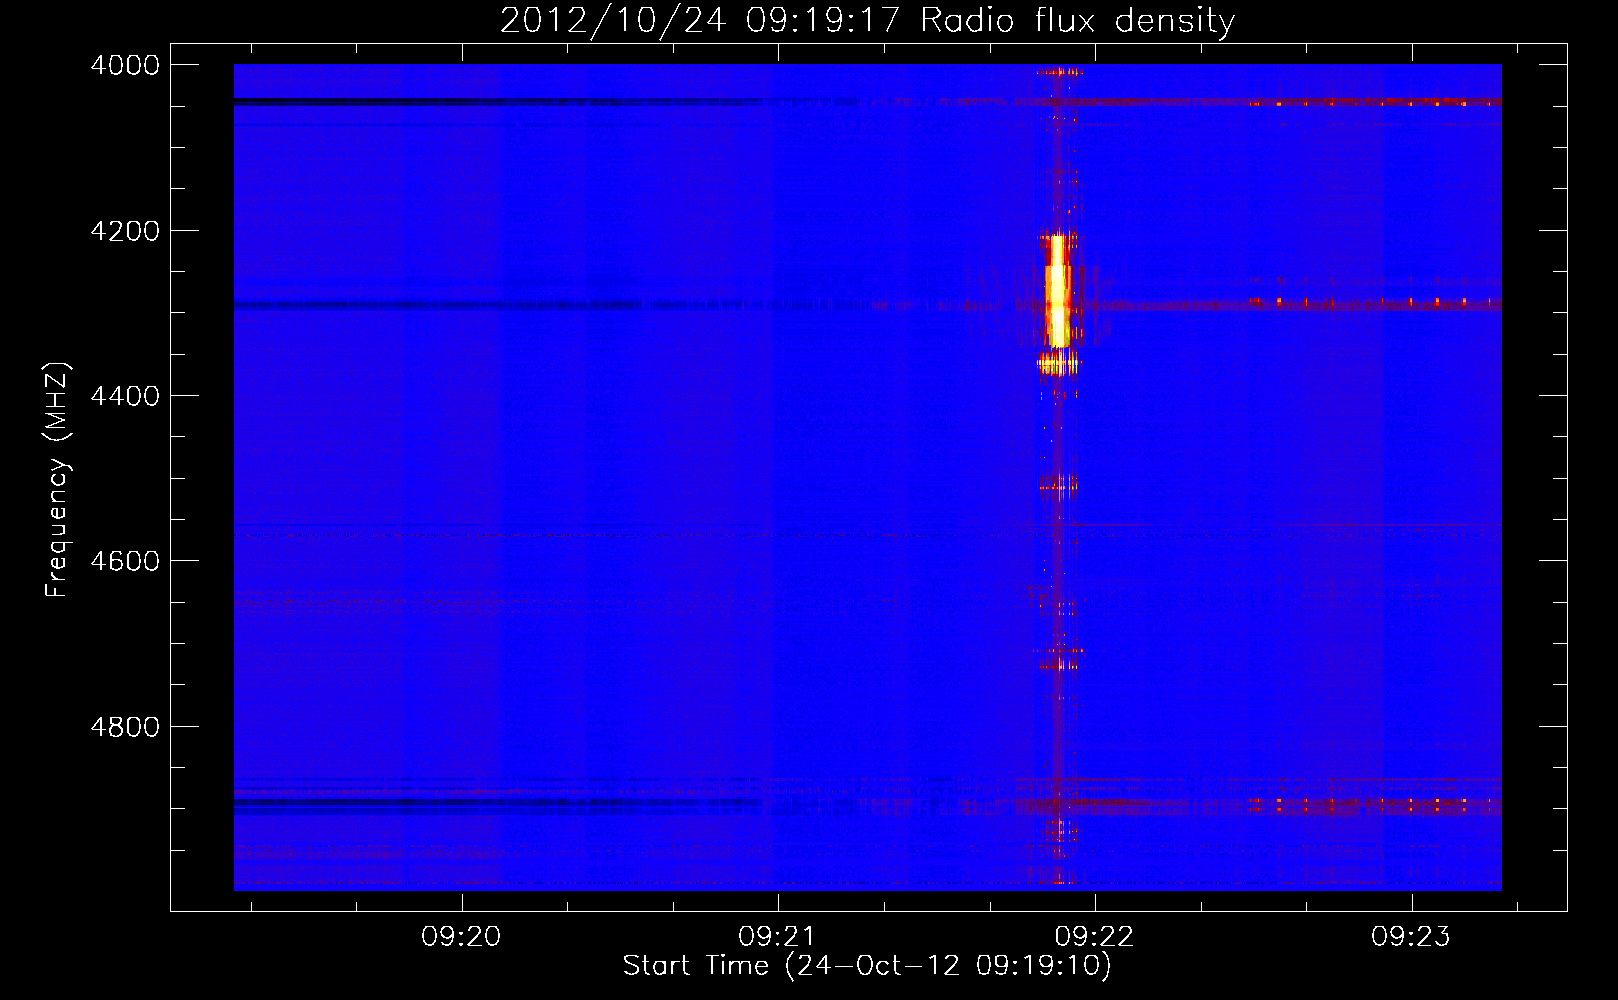The width and height of the screenshot is (1618, 1000).
Task: Click the 4200 frequency tick label
Action: click(x=125, y=231)
